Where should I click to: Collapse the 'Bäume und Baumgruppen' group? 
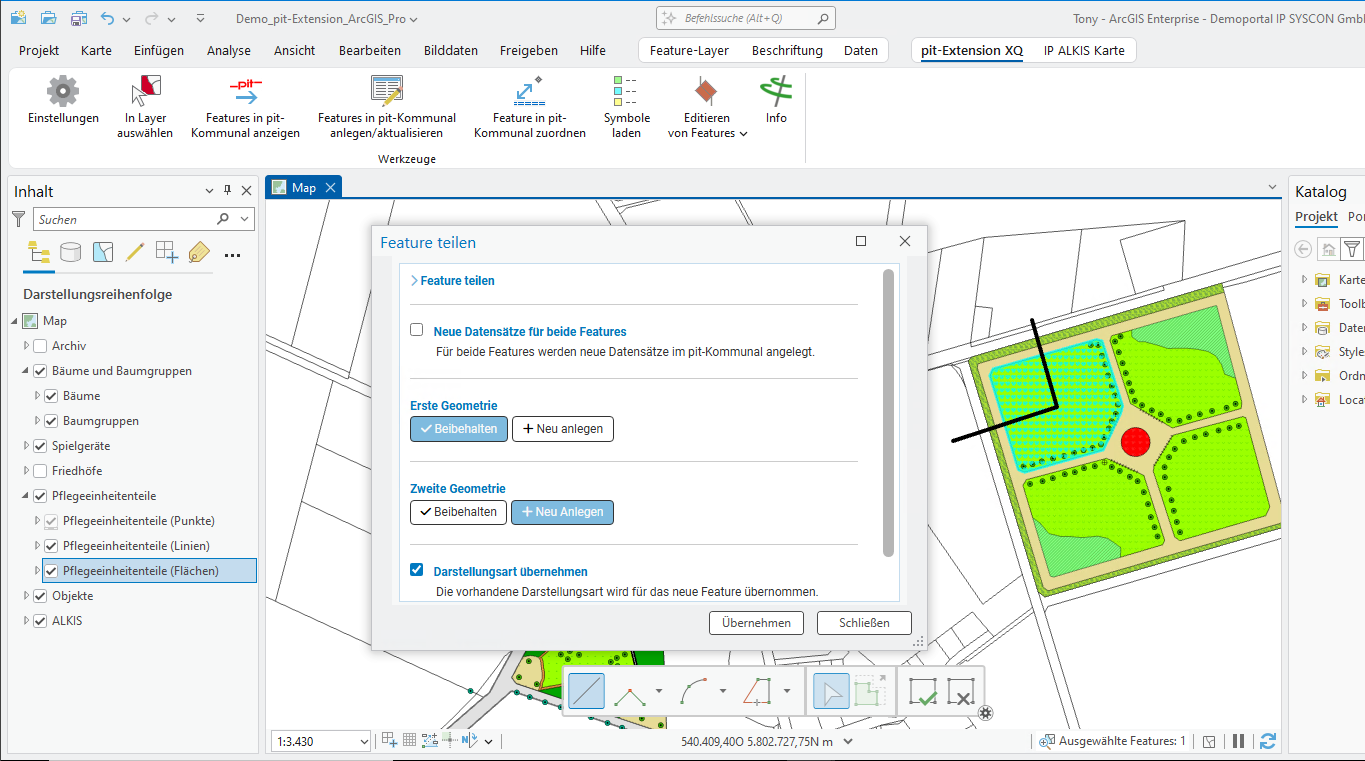point(24,370)
